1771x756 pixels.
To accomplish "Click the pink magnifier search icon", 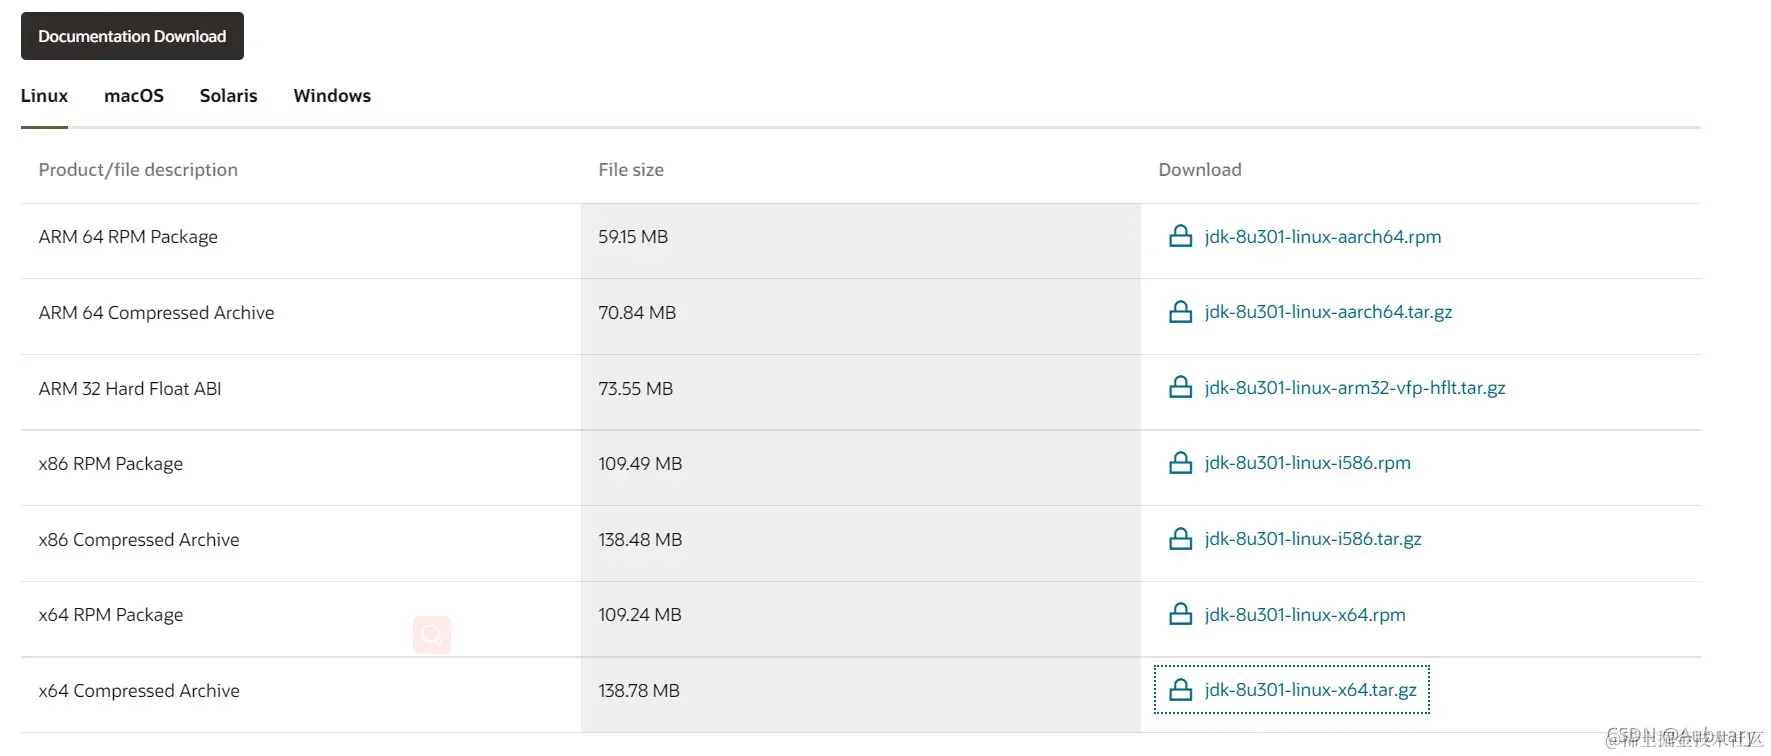I will pyautogui.click(x=432, y=635).
